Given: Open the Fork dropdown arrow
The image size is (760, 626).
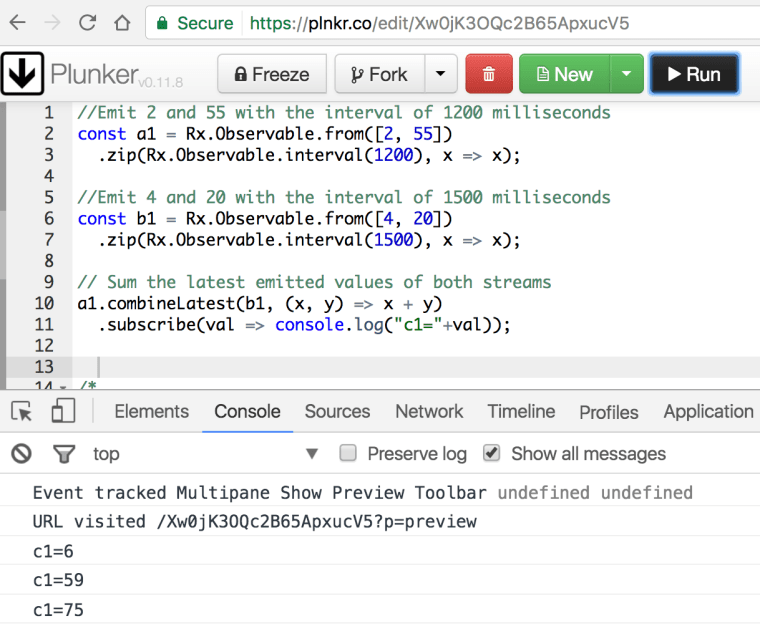Looking at the screenshot, I should click(x=440, y=74).
